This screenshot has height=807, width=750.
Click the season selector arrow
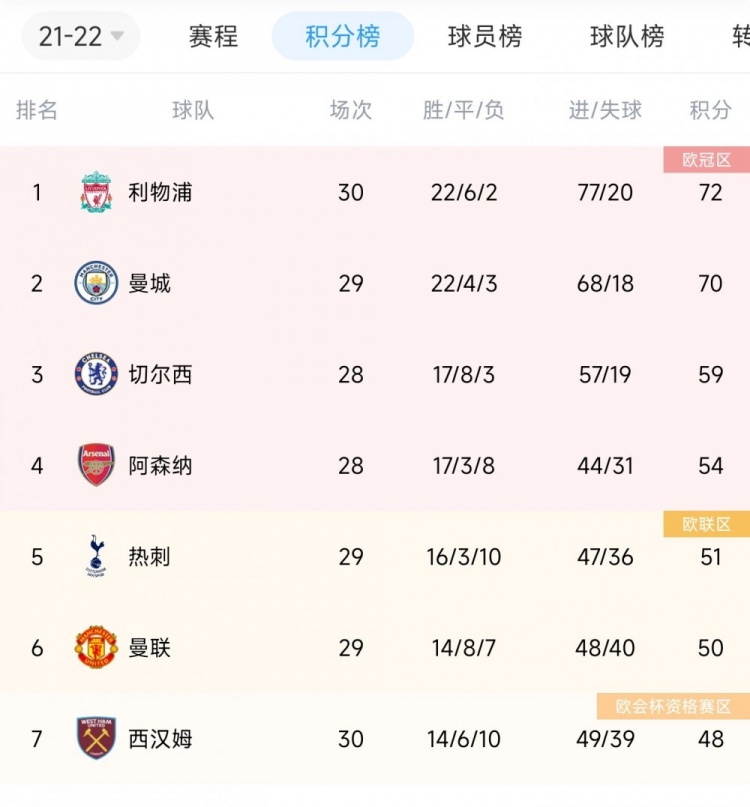pos(117,36)
